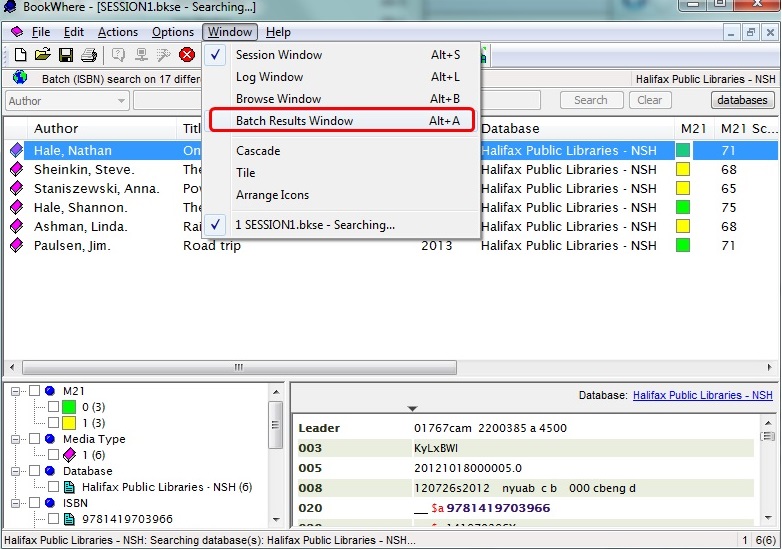
Task: Choose Batch Results Window menu entry
Action: coord(342,121)
